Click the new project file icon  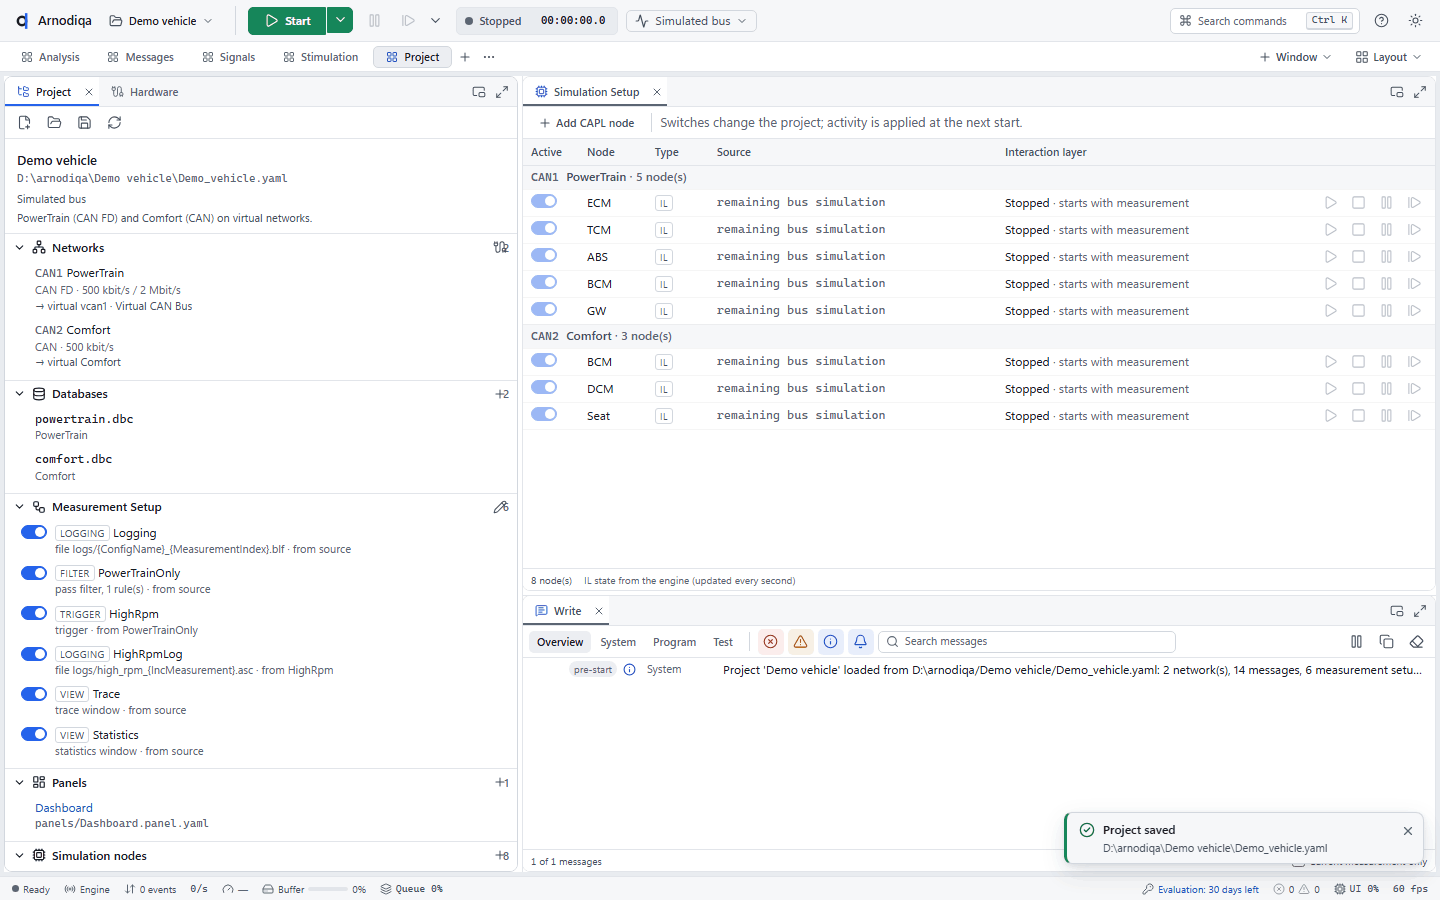pyautogui.click(x=25, y=122)
